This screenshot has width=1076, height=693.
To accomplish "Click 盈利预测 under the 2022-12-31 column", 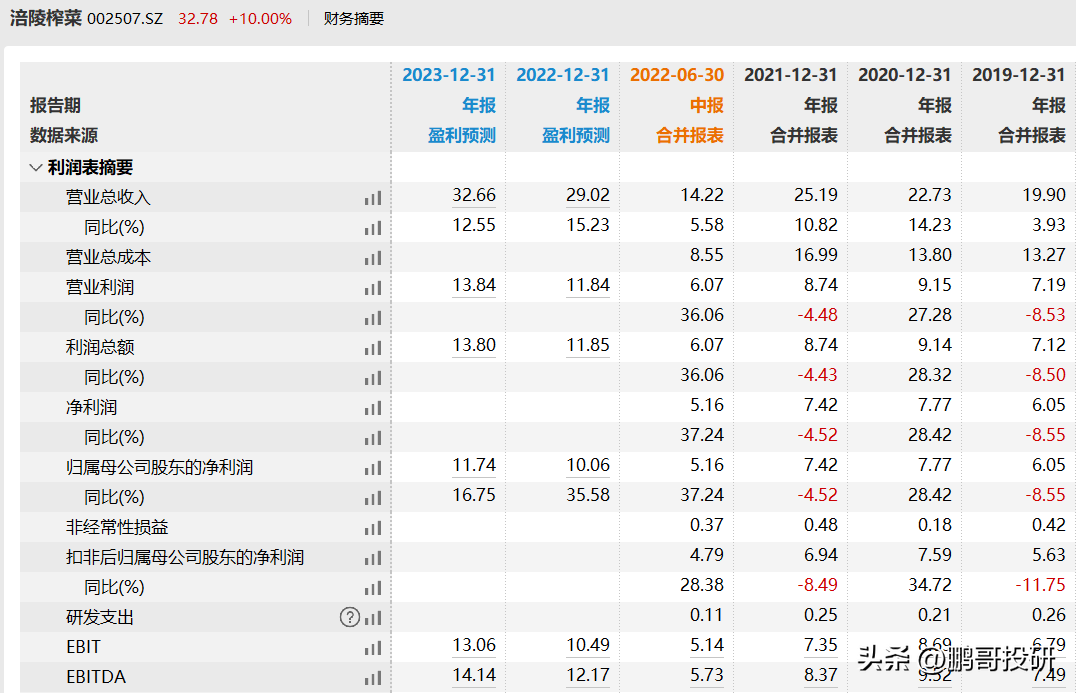I will (576, 135).
